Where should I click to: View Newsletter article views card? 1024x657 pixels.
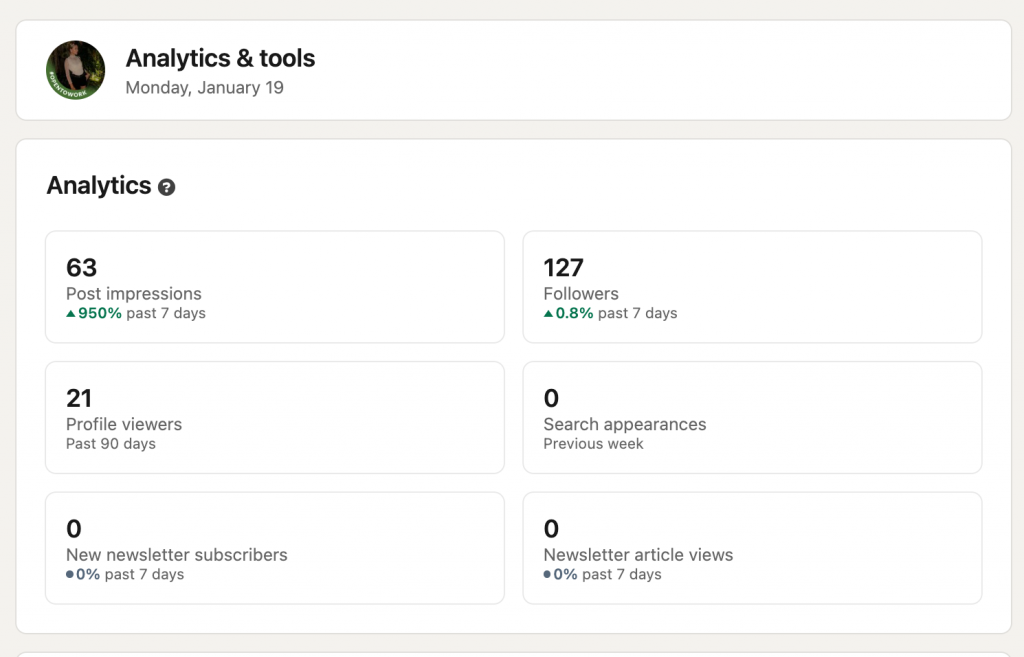click(x=752, y=548)
